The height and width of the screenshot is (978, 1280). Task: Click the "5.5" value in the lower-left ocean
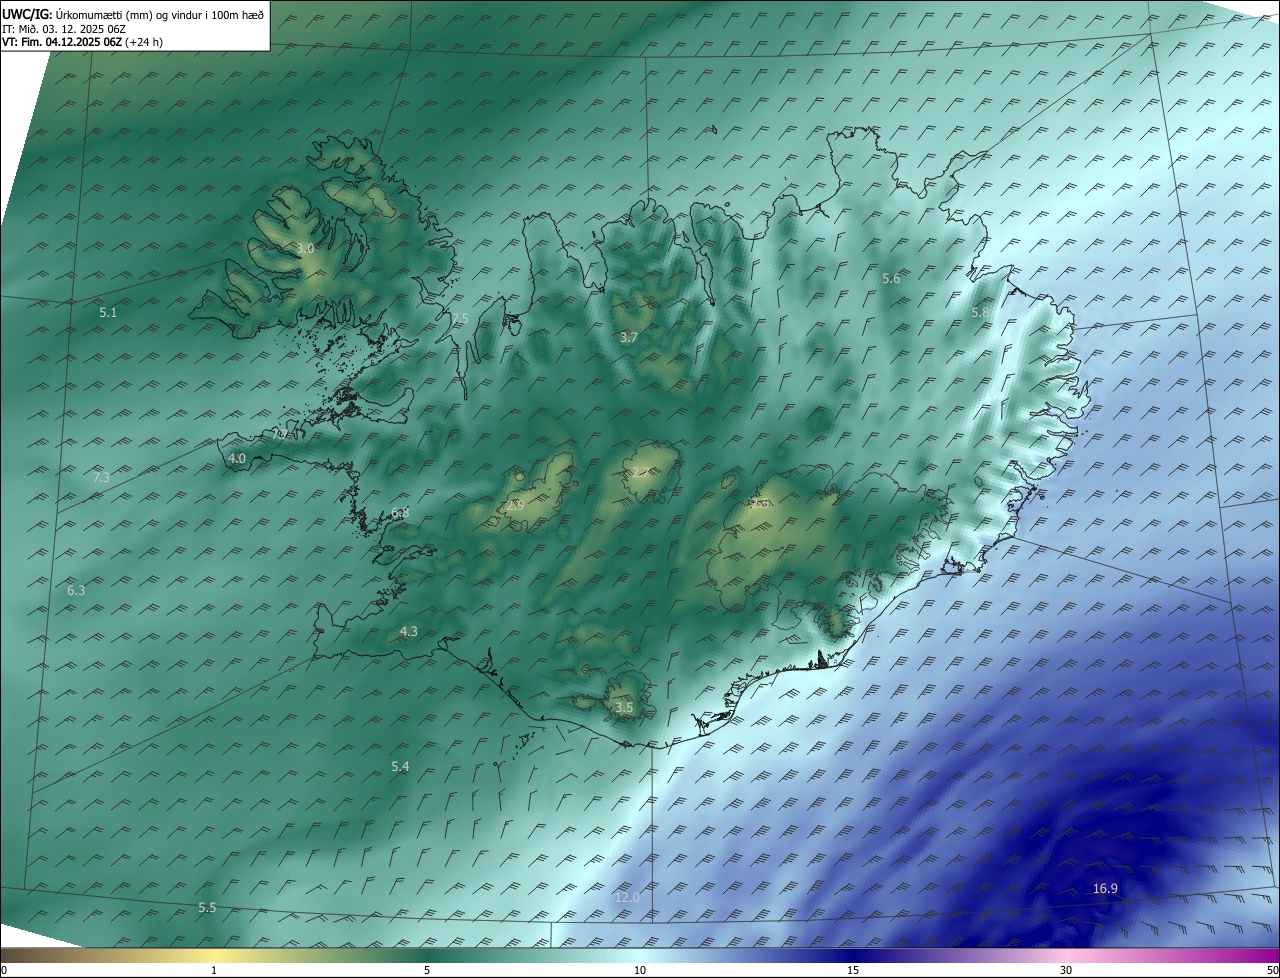coord(207,908)
